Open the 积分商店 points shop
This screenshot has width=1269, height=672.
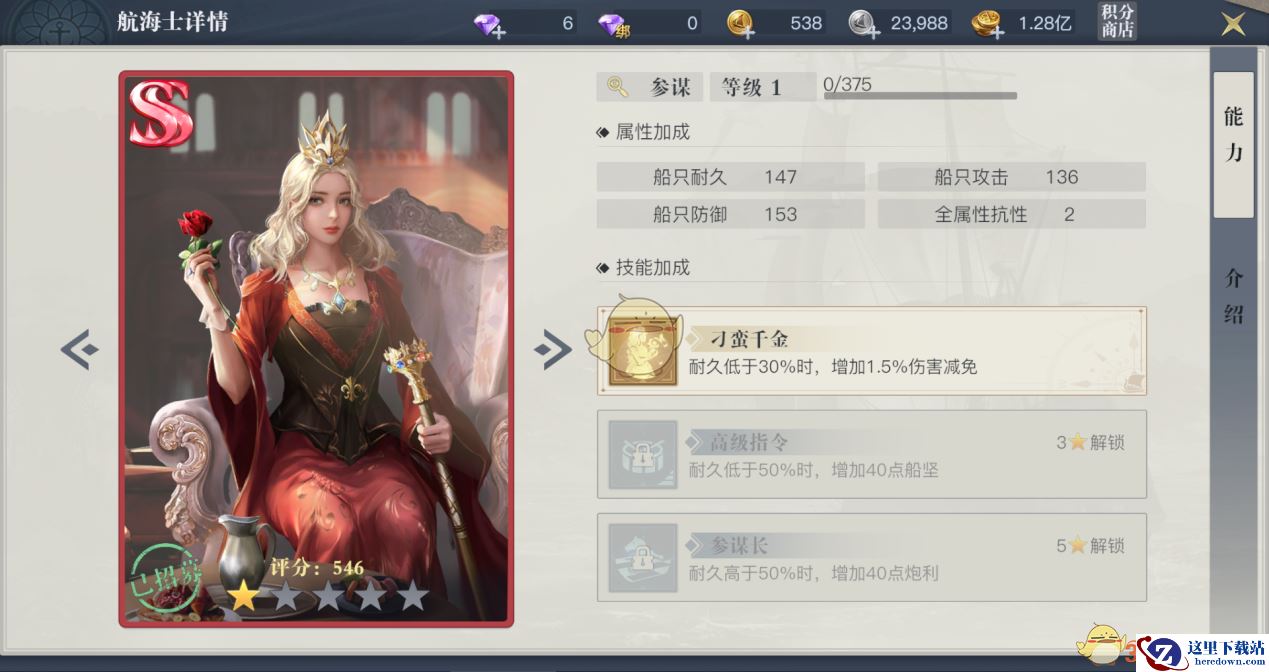coord(1117,22)
